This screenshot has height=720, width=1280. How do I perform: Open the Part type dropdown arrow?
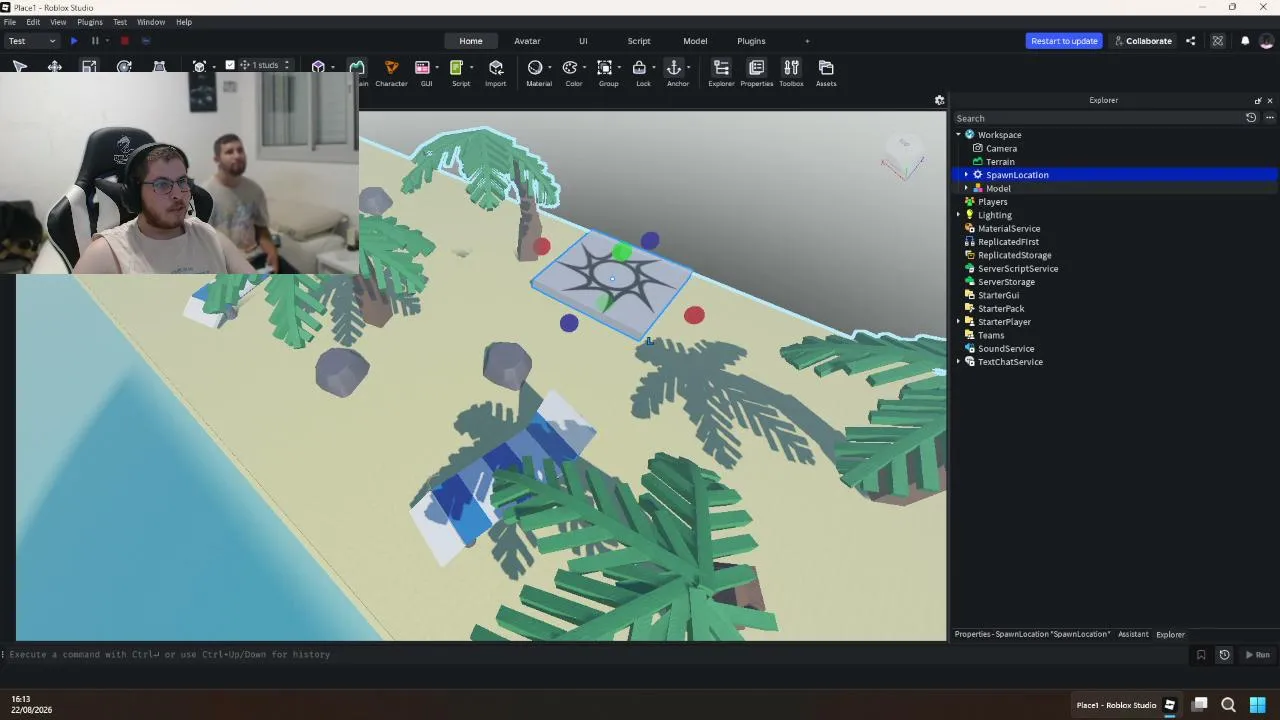tap(332, 67)
